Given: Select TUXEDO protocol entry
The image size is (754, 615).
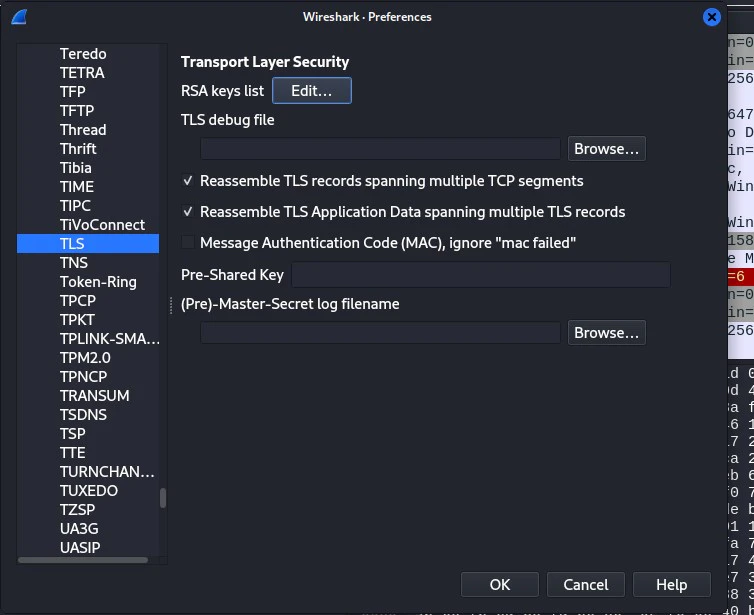Looking at the screenshot, I should 88,490.
